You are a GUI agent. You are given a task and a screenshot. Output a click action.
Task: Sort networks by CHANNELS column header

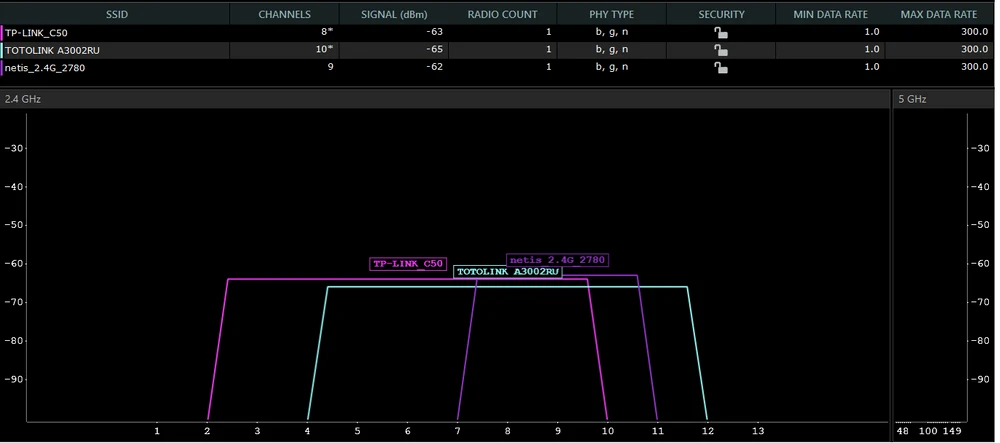284,14
